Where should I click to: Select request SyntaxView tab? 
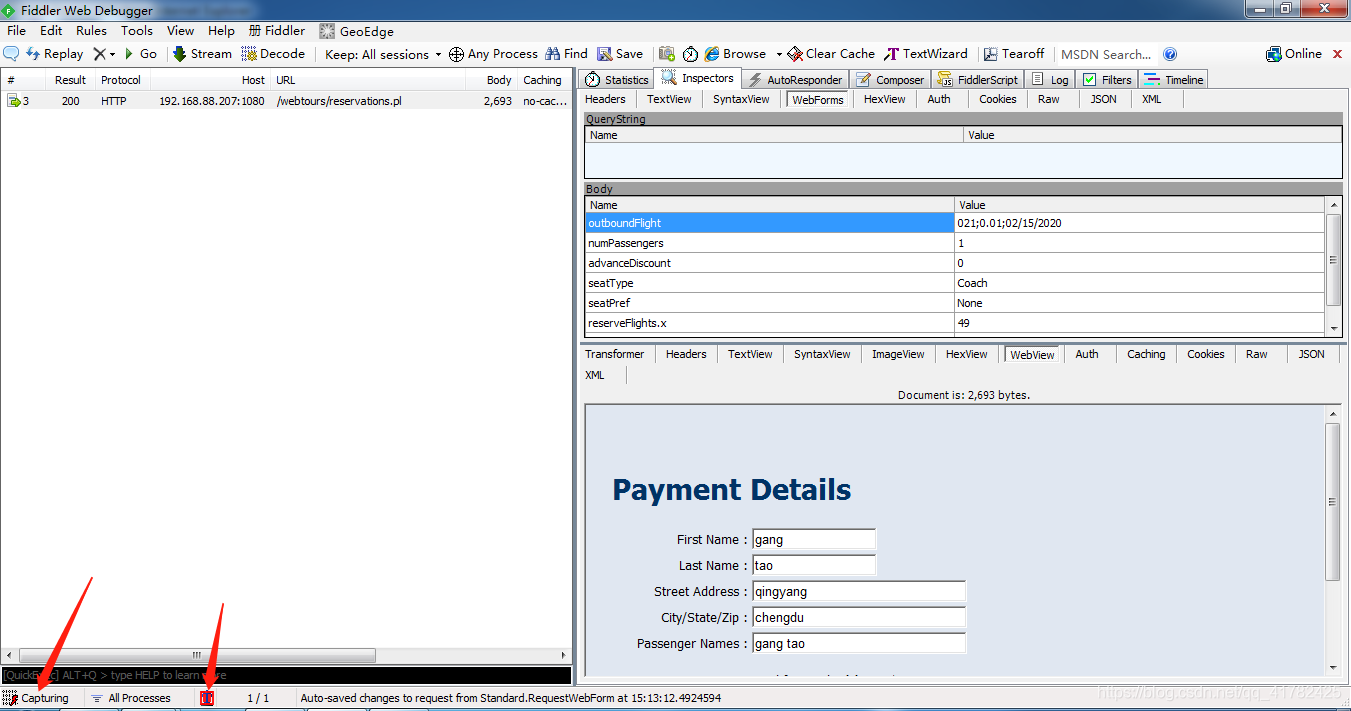741,99
